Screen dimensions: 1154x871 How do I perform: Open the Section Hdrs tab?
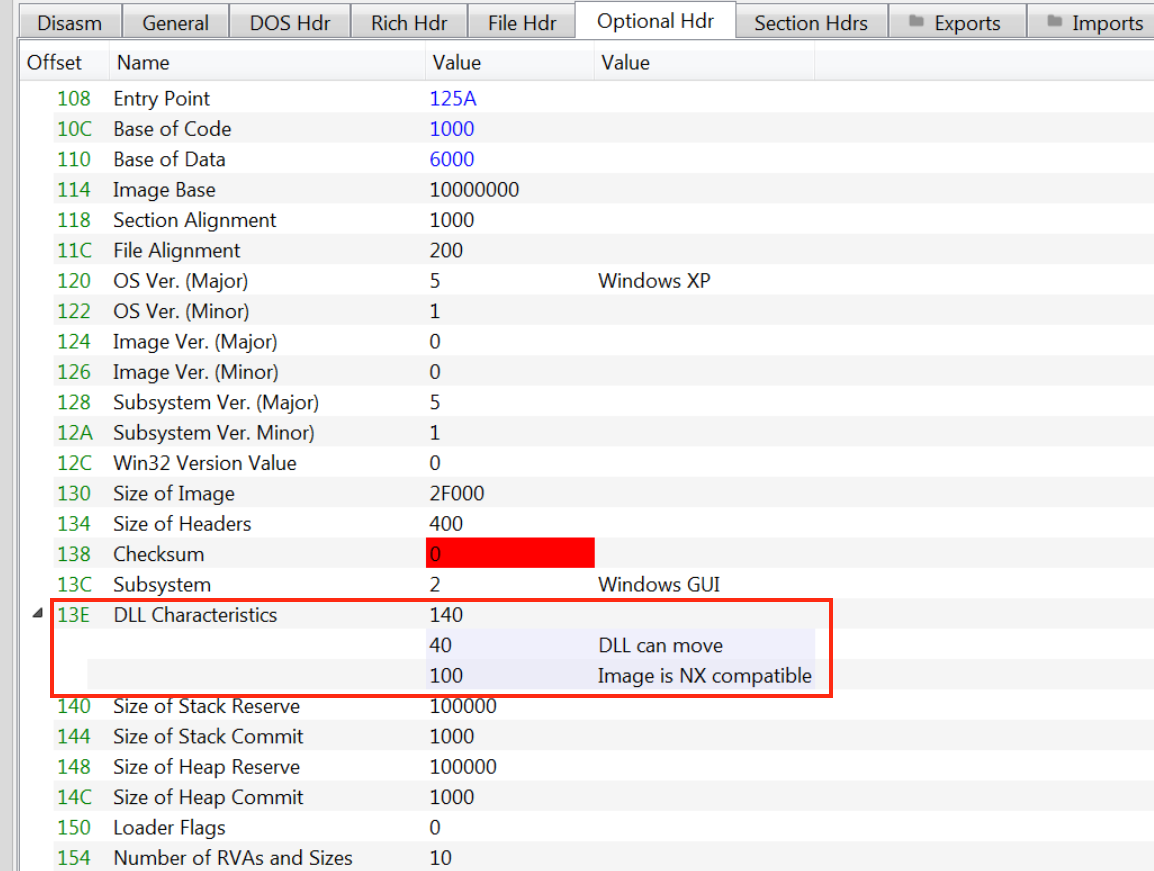[811, 23]
